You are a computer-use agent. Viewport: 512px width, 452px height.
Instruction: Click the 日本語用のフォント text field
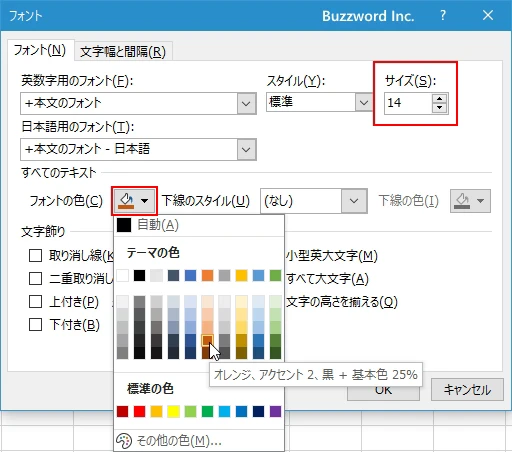[129, 149]
